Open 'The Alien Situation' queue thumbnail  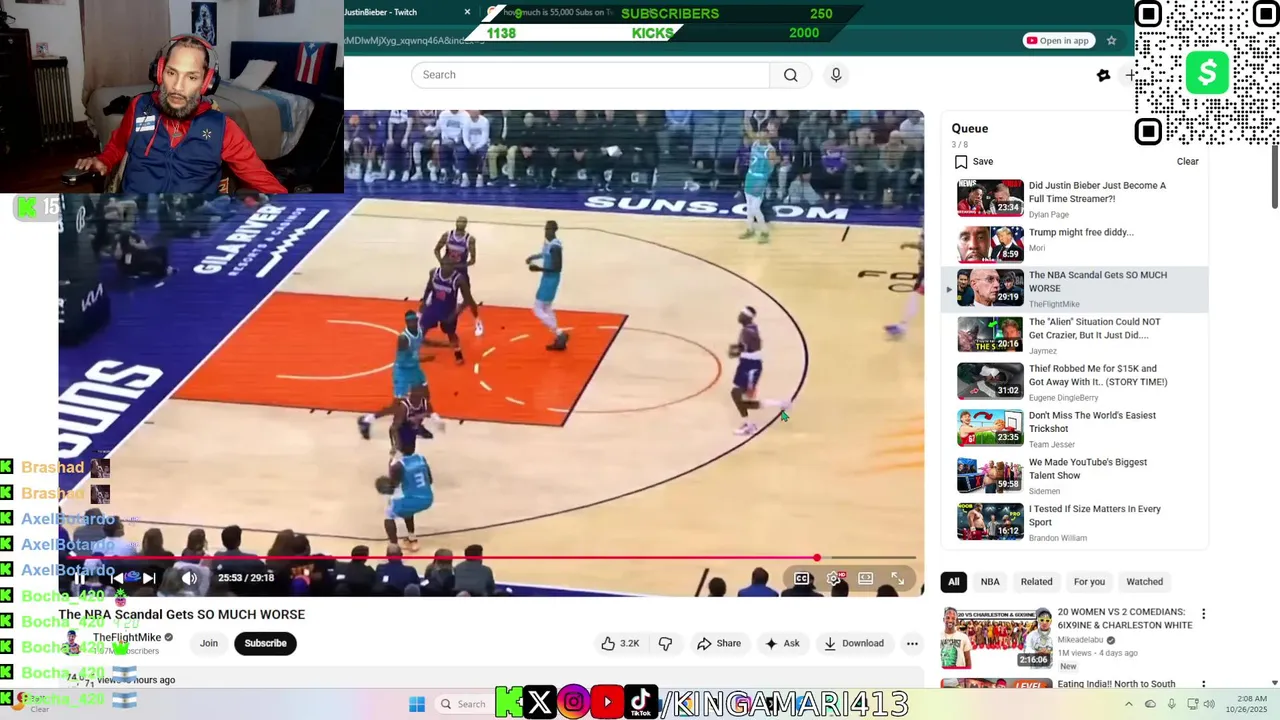pos(990,335)
